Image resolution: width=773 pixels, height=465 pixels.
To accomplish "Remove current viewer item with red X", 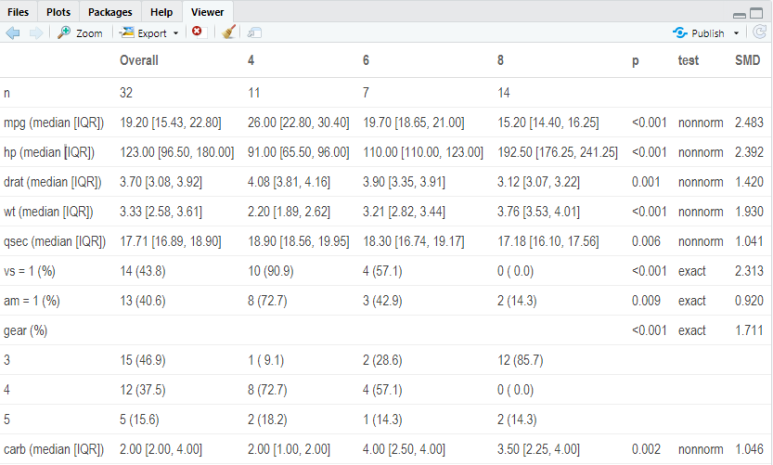I will [197, 32].
